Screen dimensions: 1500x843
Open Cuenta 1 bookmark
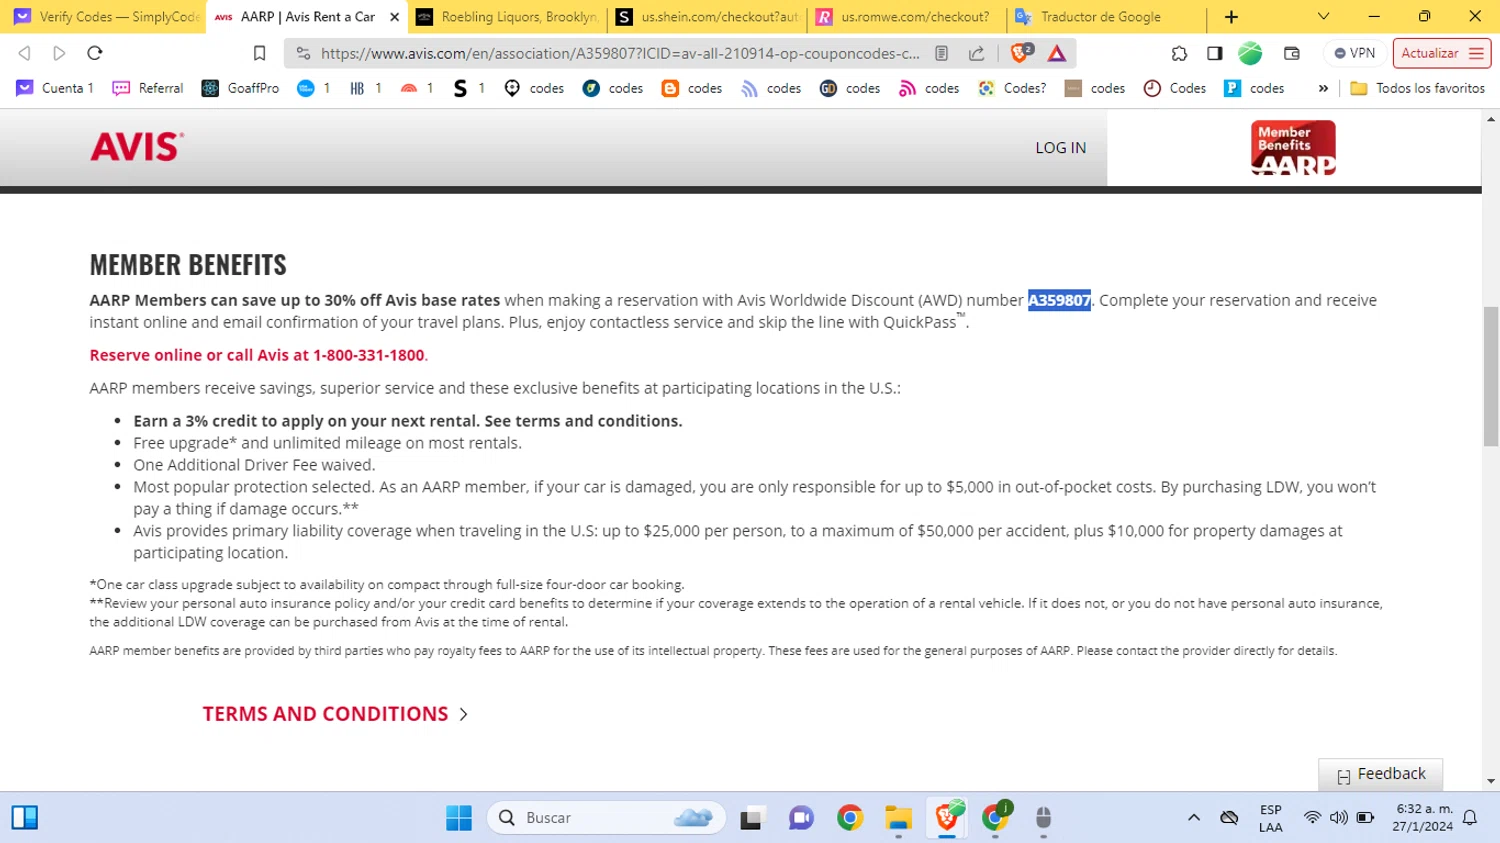(x=55, y=88)
